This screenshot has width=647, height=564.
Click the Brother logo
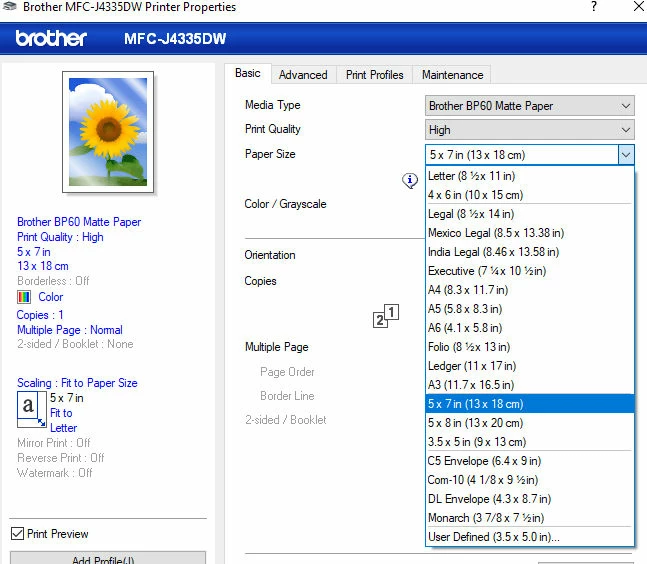pos(51,38)
